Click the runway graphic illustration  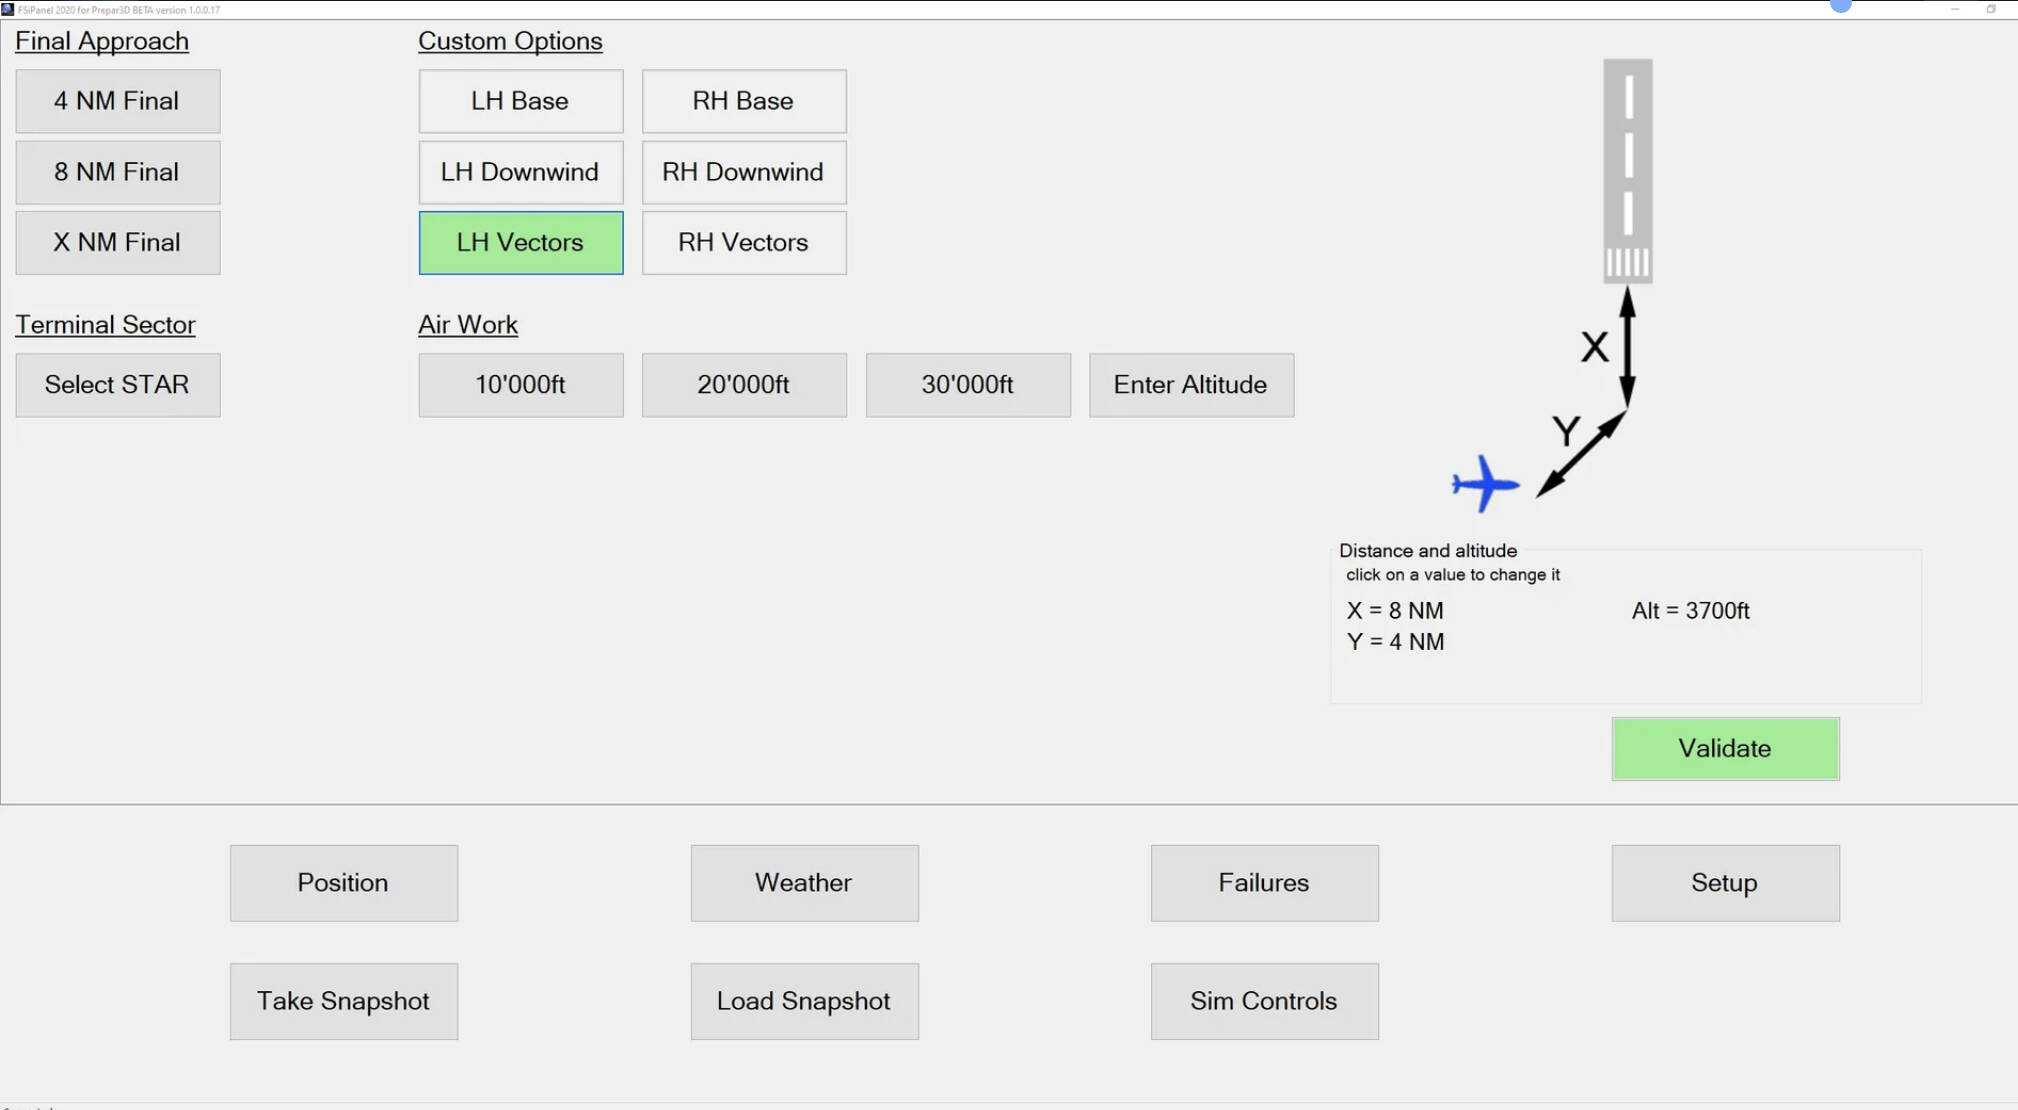(1627, 170)
